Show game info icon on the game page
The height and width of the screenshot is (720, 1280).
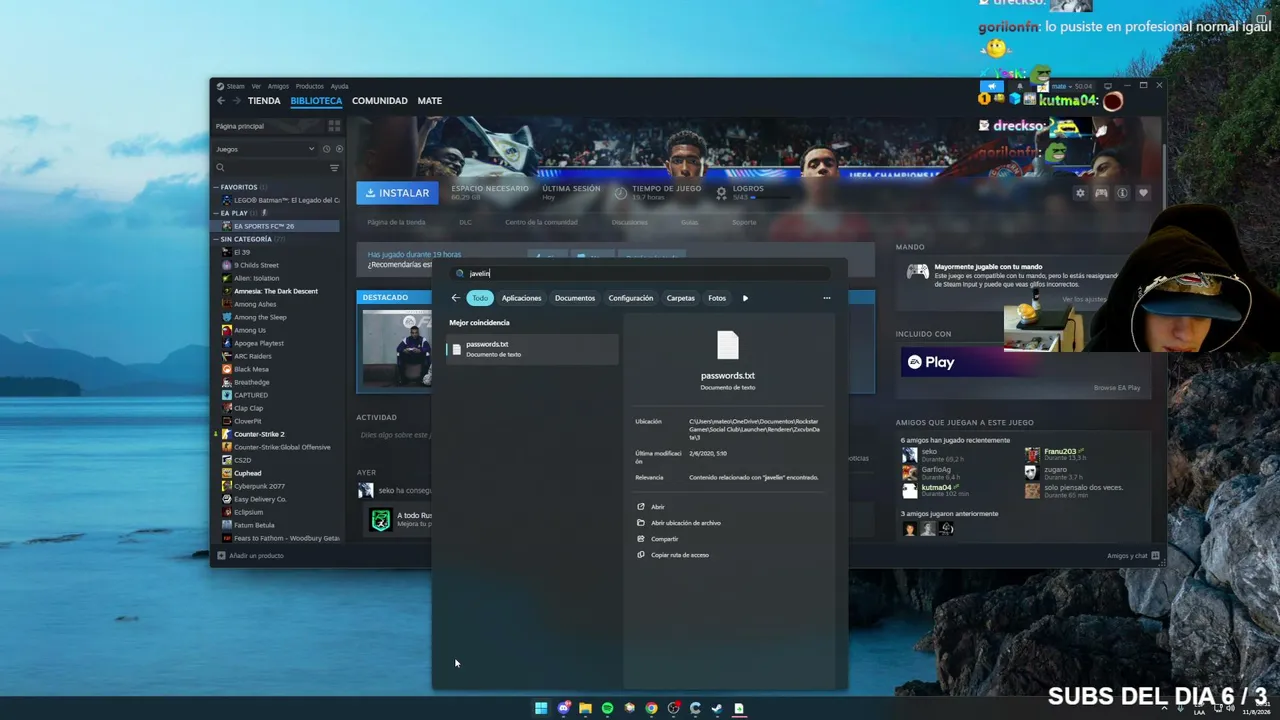pyautogui.click(x=1122, y=193)
